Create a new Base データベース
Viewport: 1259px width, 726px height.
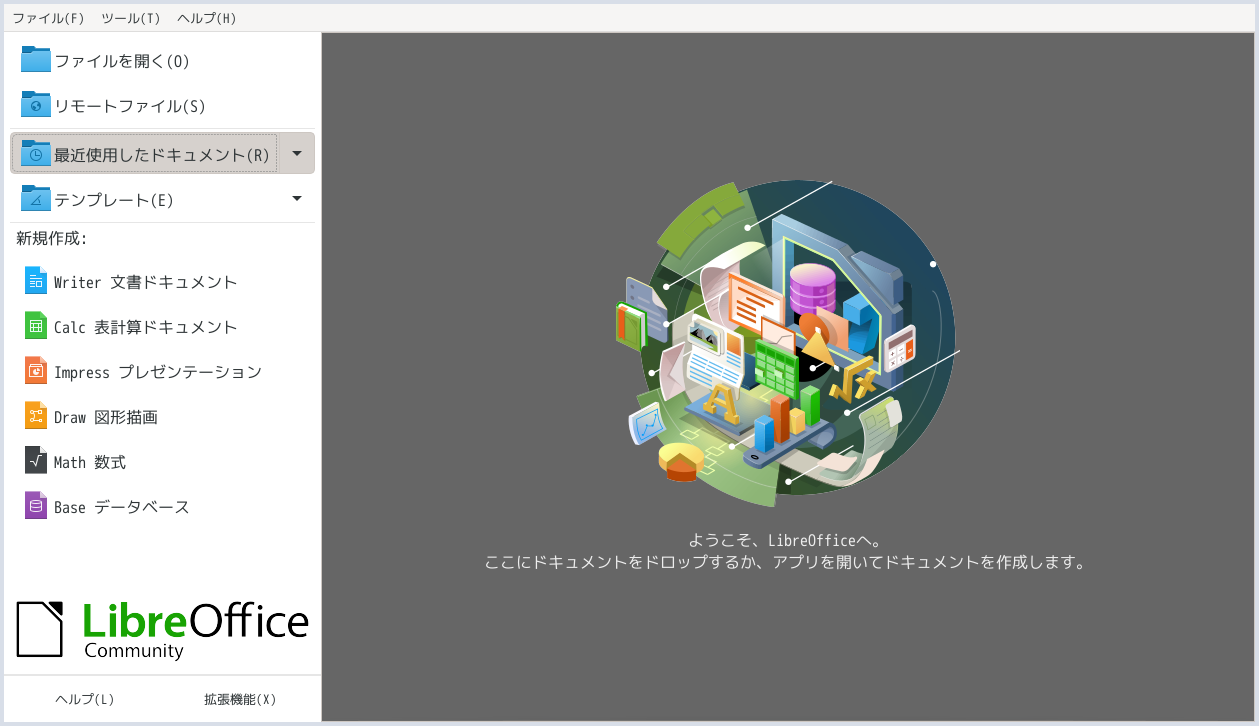click(162, 507)
